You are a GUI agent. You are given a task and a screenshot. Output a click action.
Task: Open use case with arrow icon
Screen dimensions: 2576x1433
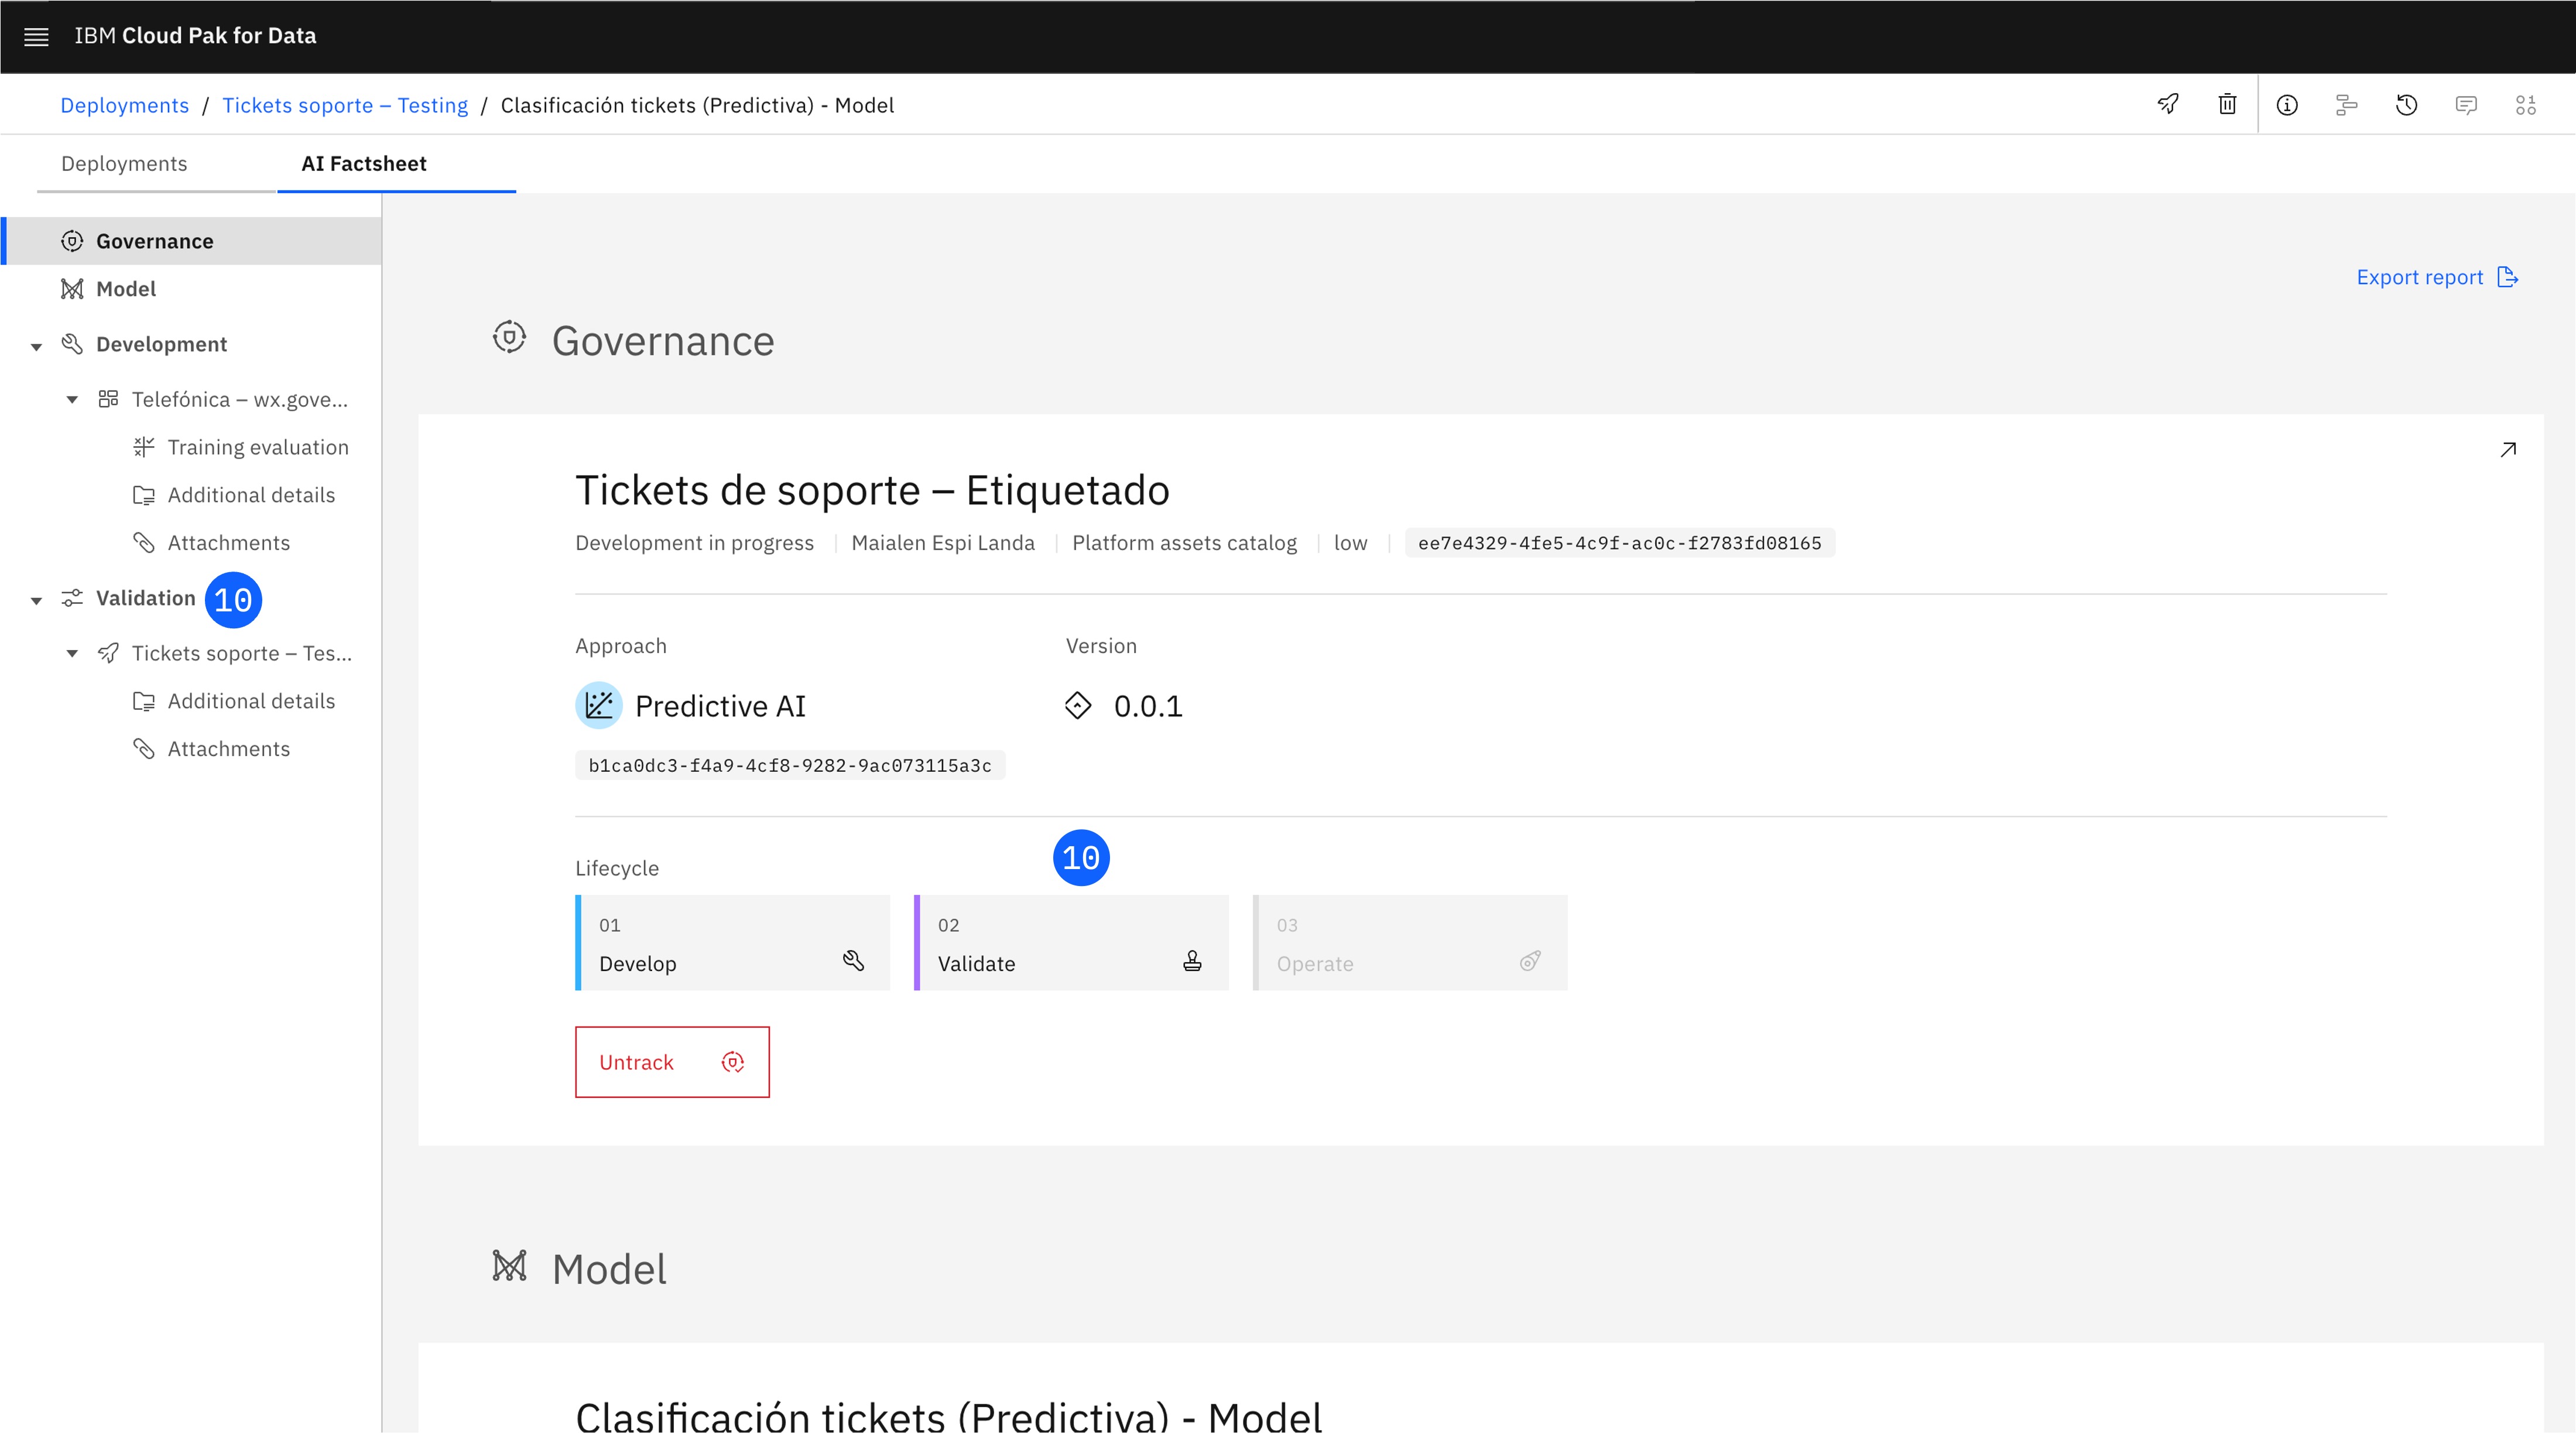pyautogui.click(x=2507, y=450)
